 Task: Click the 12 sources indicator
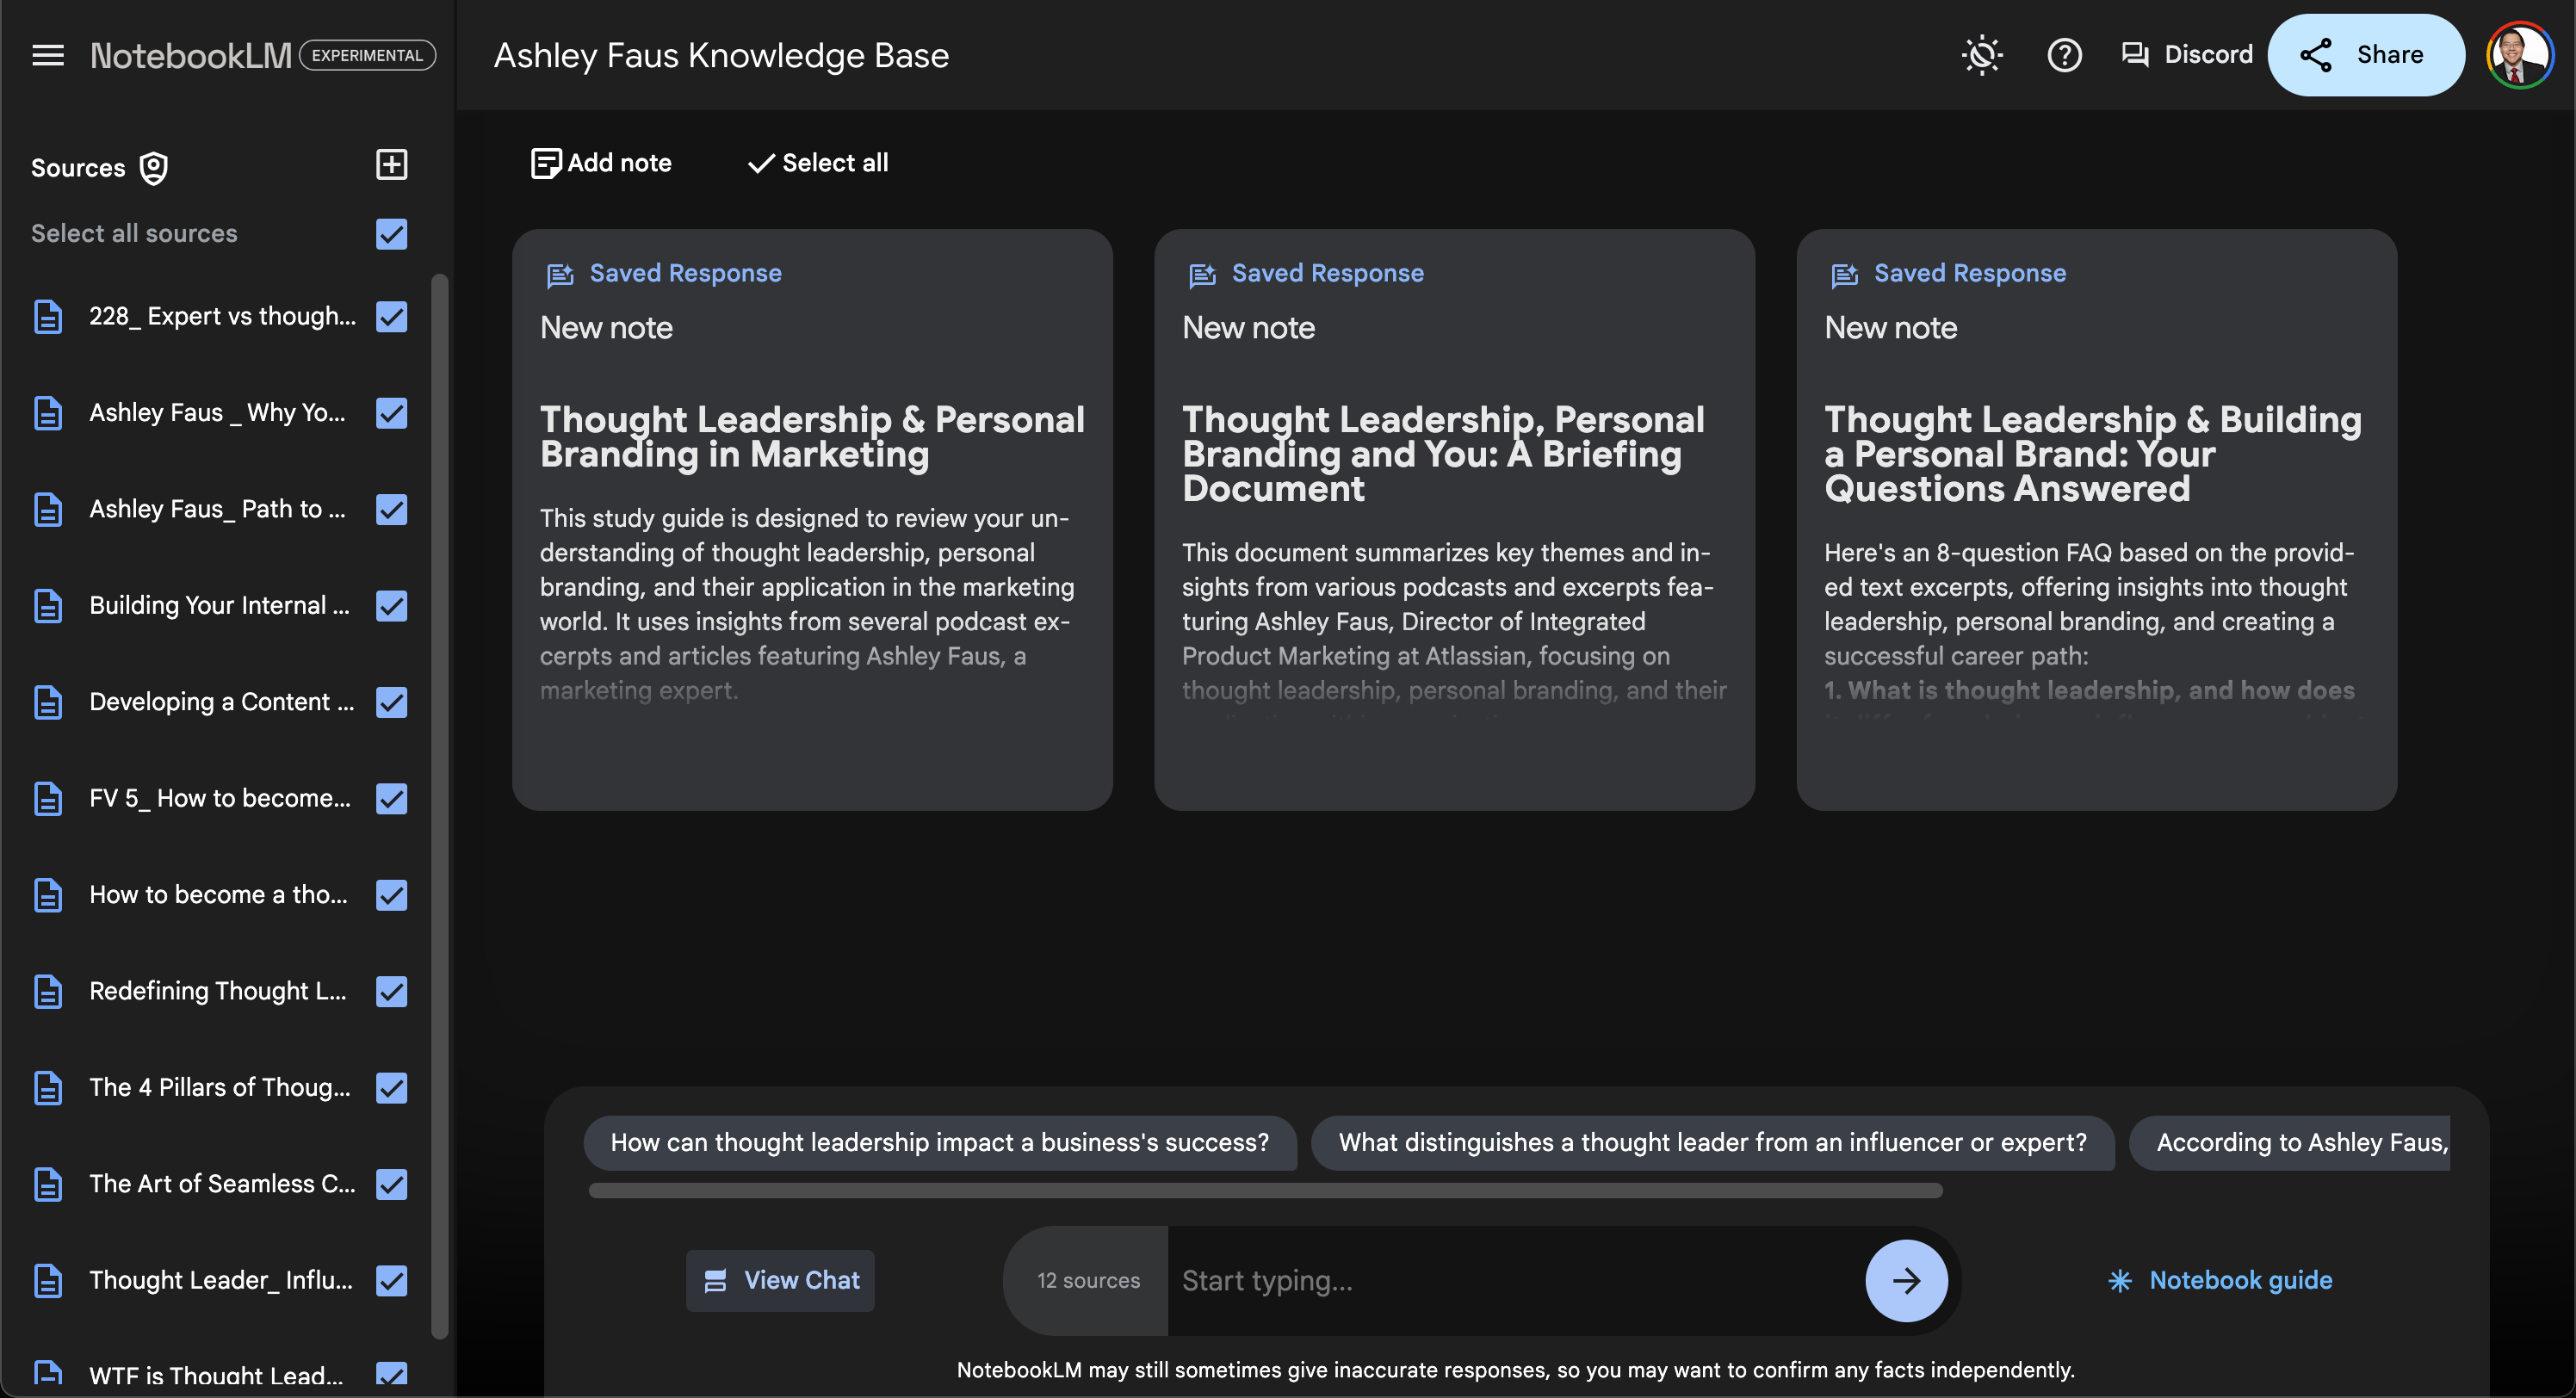coord(1088,1281)
